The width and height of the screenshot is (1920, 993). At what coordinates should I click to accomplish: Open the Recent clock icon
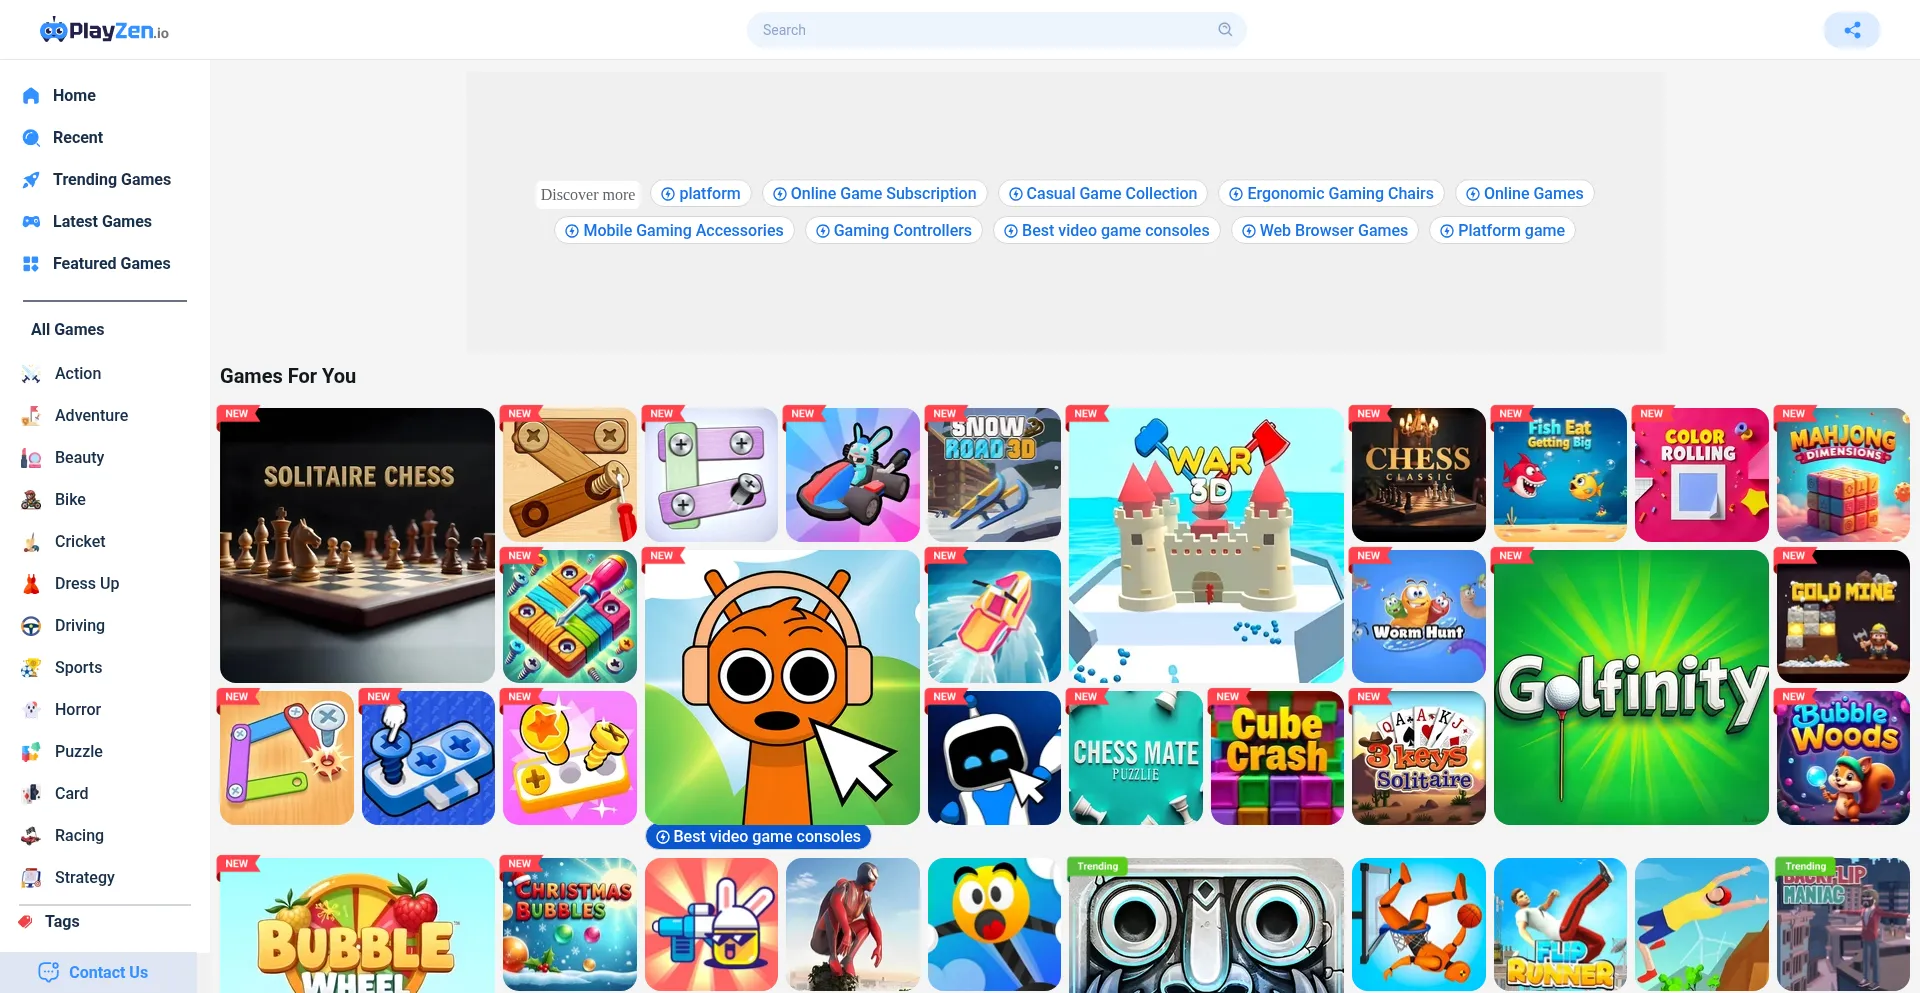click(x=31, y=138)
